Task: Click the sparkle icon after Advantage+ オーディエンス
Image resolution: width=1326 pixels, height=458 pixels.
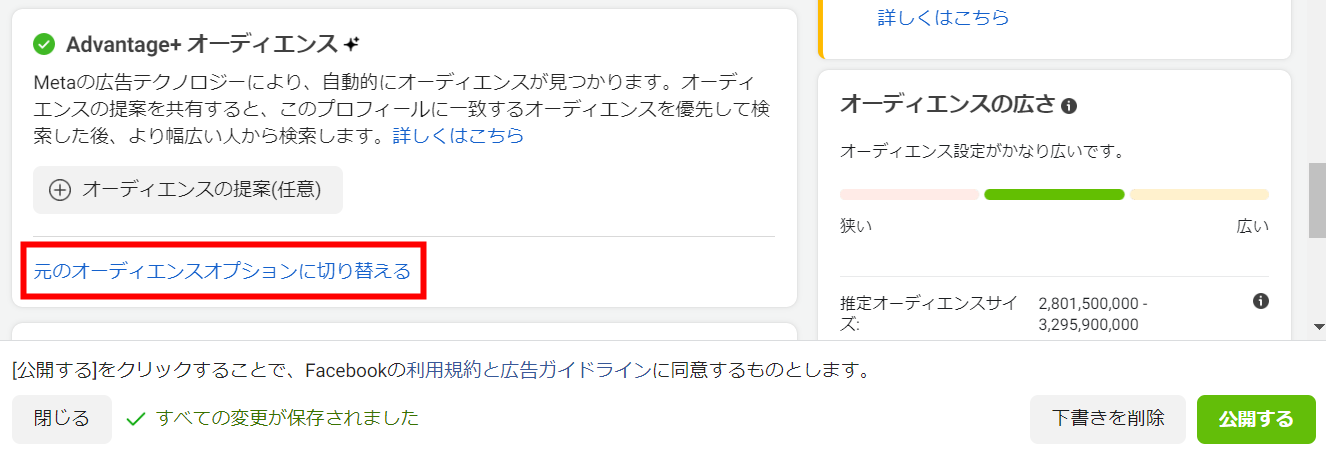Action: tap(351, 44)
